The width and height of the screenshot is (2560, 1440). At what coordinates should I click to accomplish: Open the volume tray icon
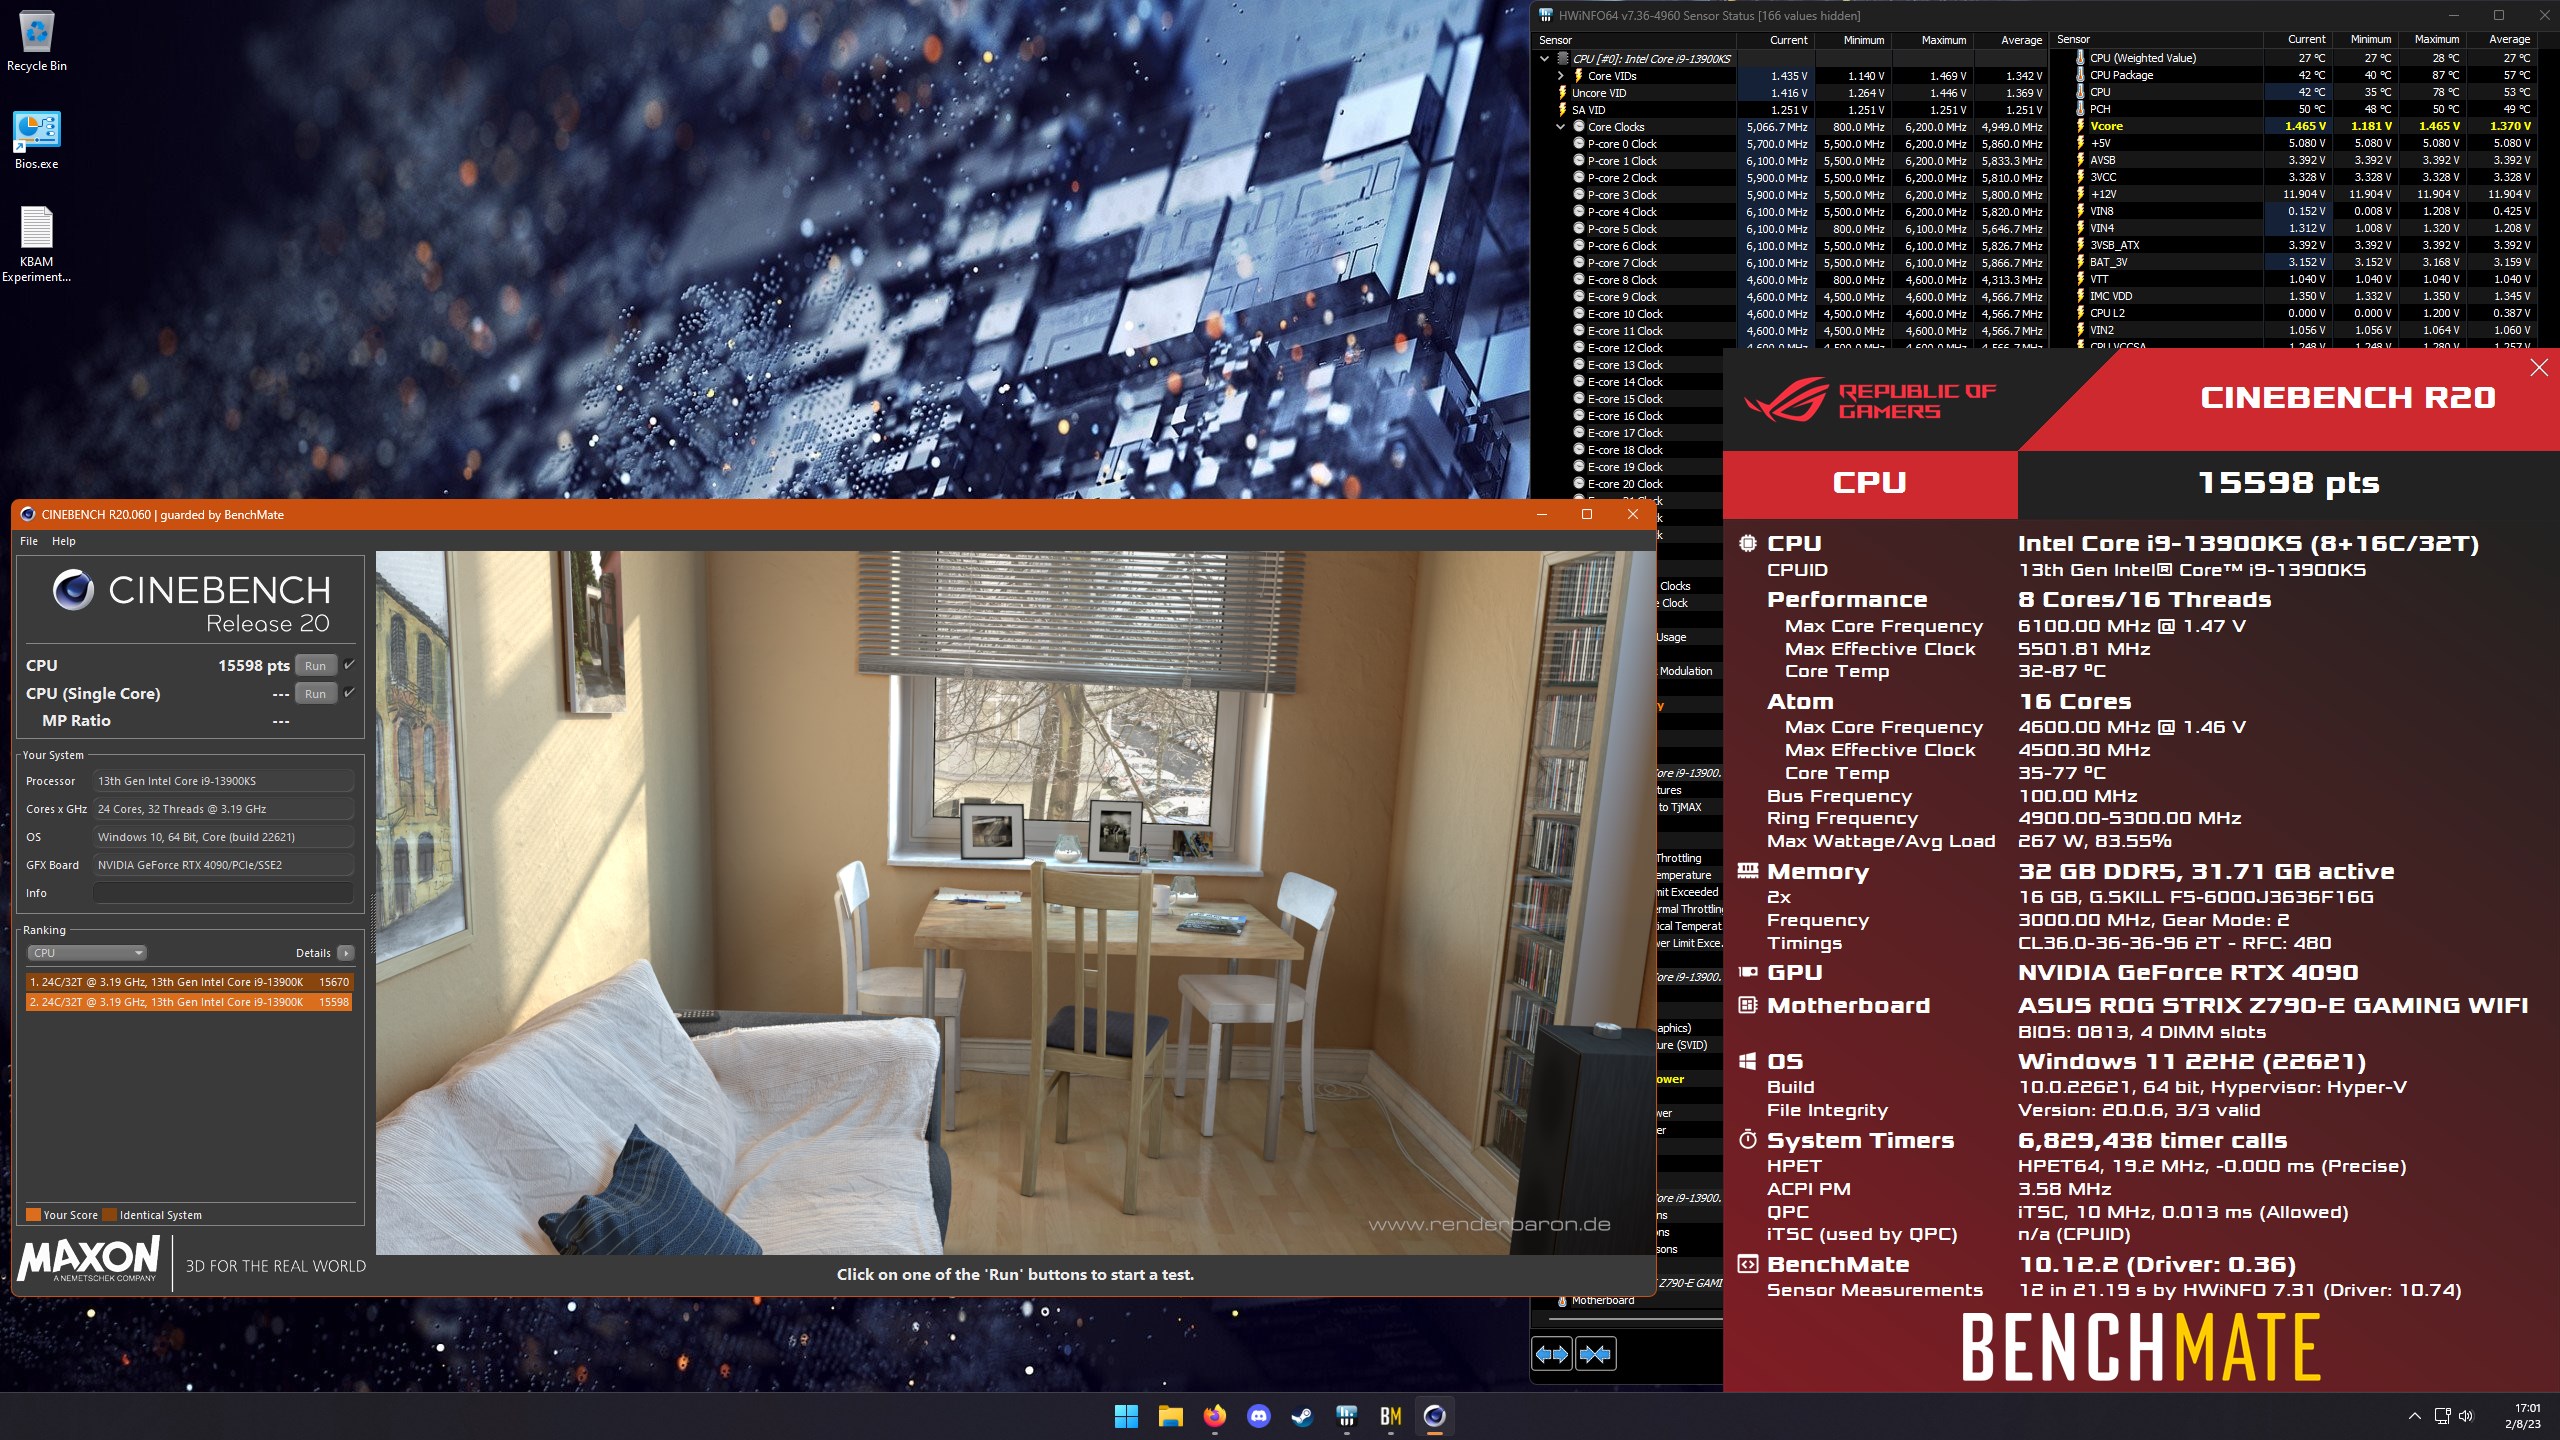[2466, 1416]
